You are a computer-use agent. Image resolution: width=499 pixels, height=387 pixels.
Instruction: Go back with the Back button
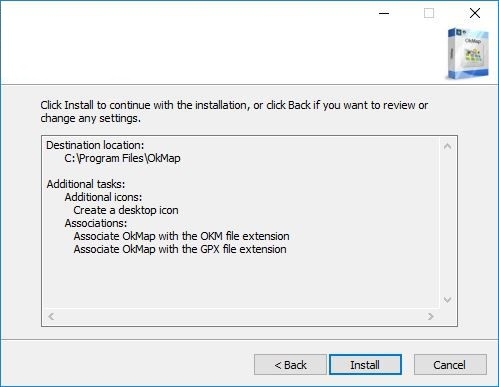tap(290, 365)
